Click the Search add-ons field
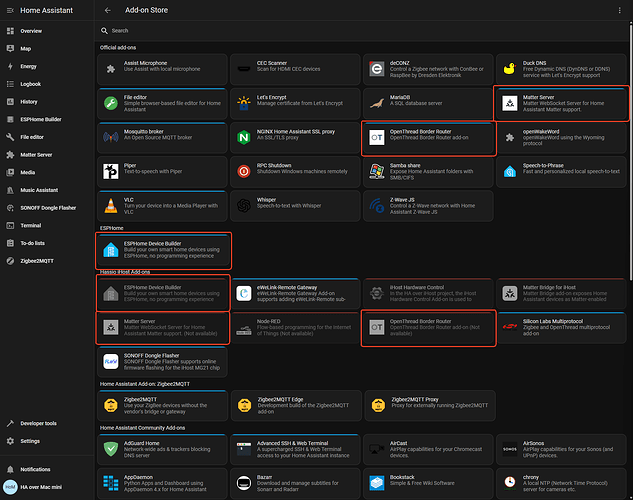Screen dimensions: 633x500 click(362, 31)
